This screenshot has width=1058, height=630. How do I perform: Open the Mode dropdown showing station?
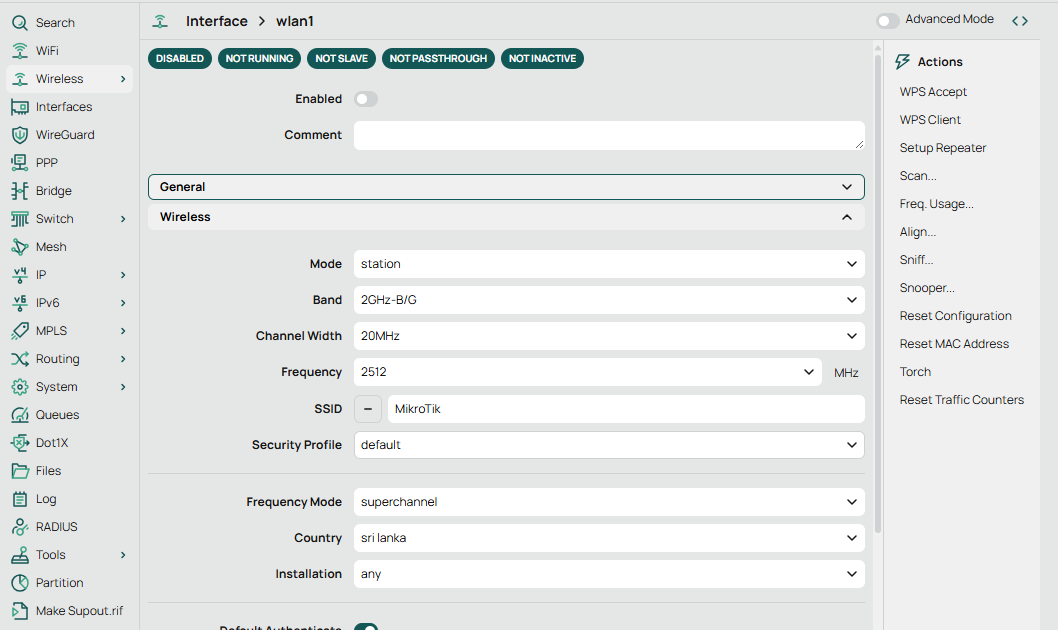[x=608, y=264]
